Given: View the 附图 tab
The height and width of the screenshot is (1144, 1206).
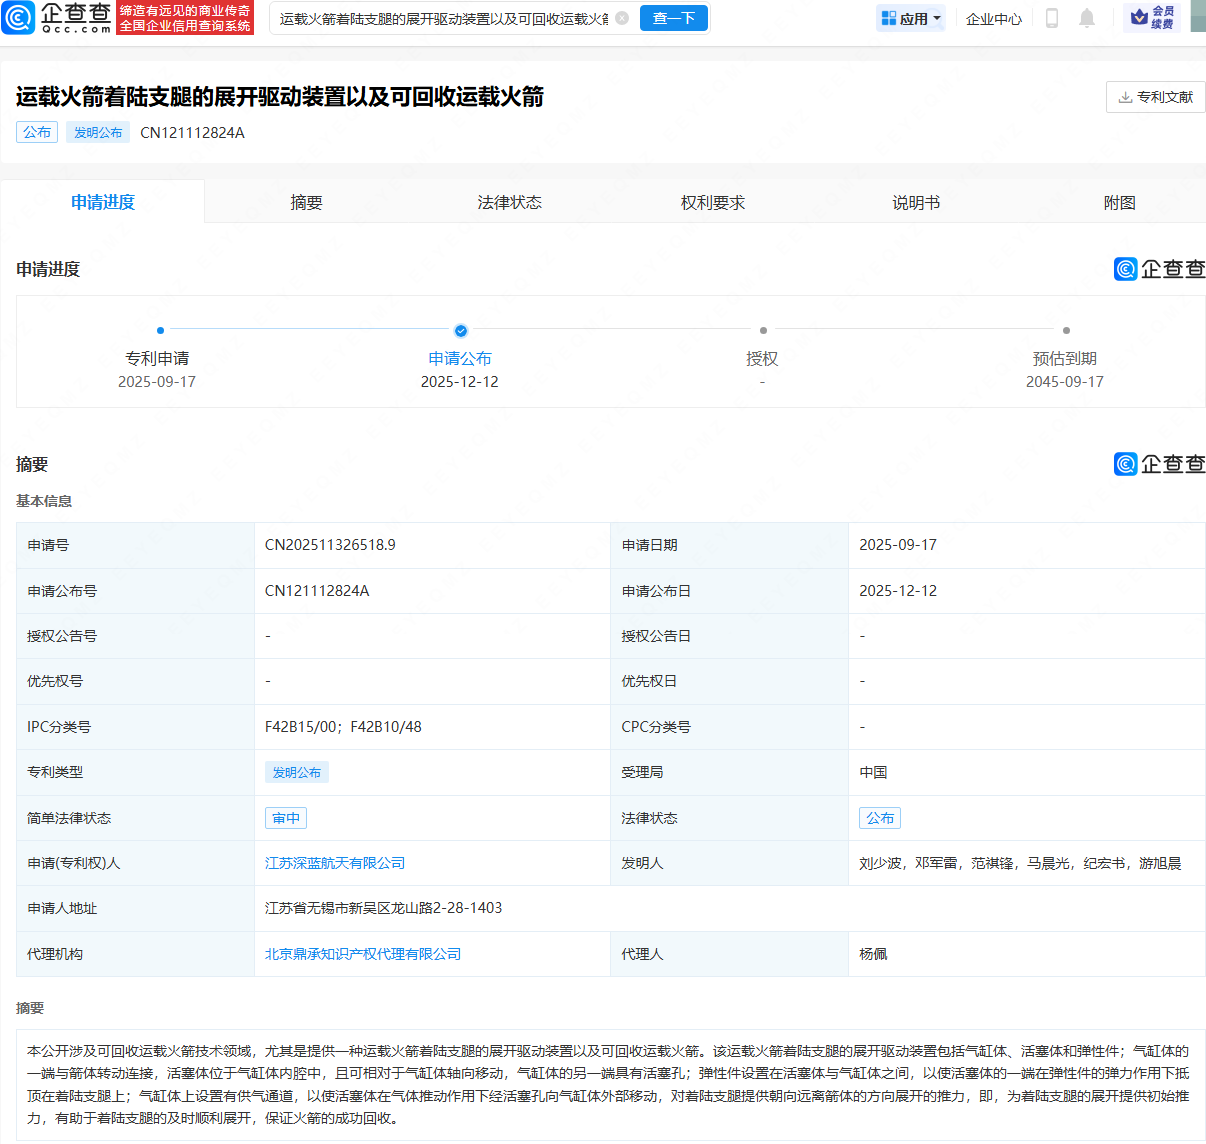Looking at the screenshot, I should point(1117,201).
